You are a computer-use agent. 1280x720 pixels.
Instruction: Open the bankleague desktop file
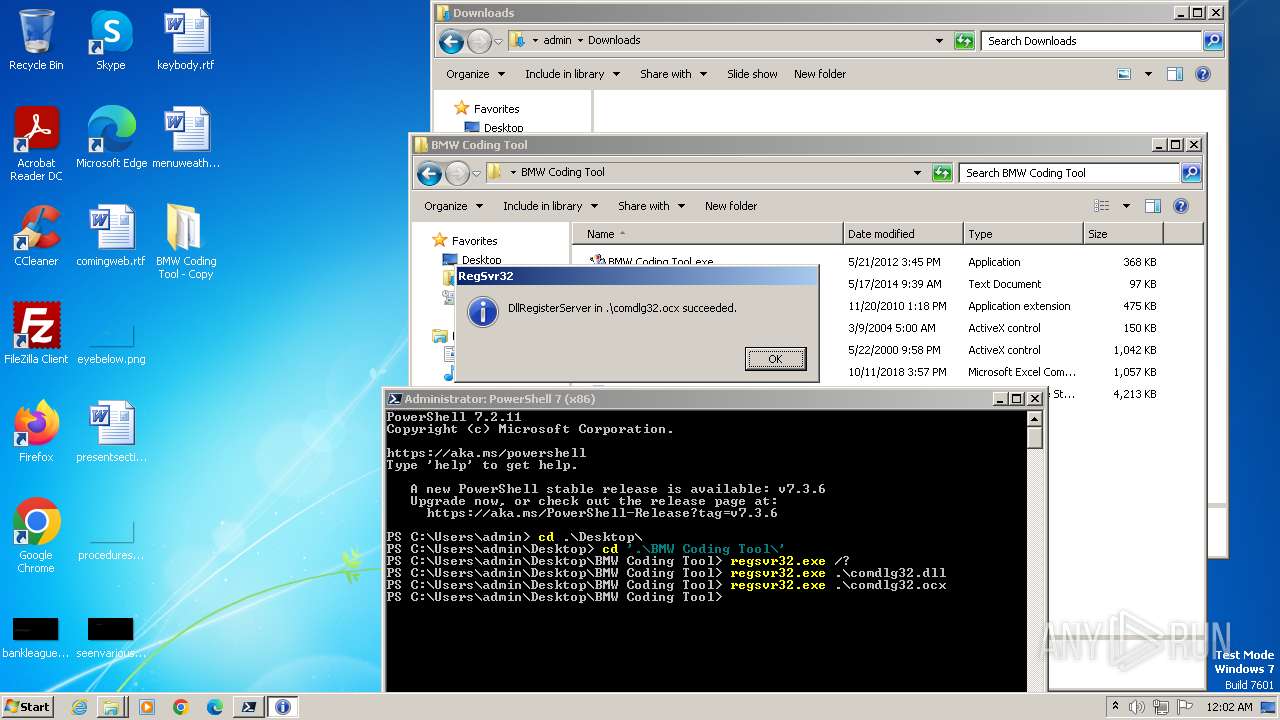tap(36, 638)
